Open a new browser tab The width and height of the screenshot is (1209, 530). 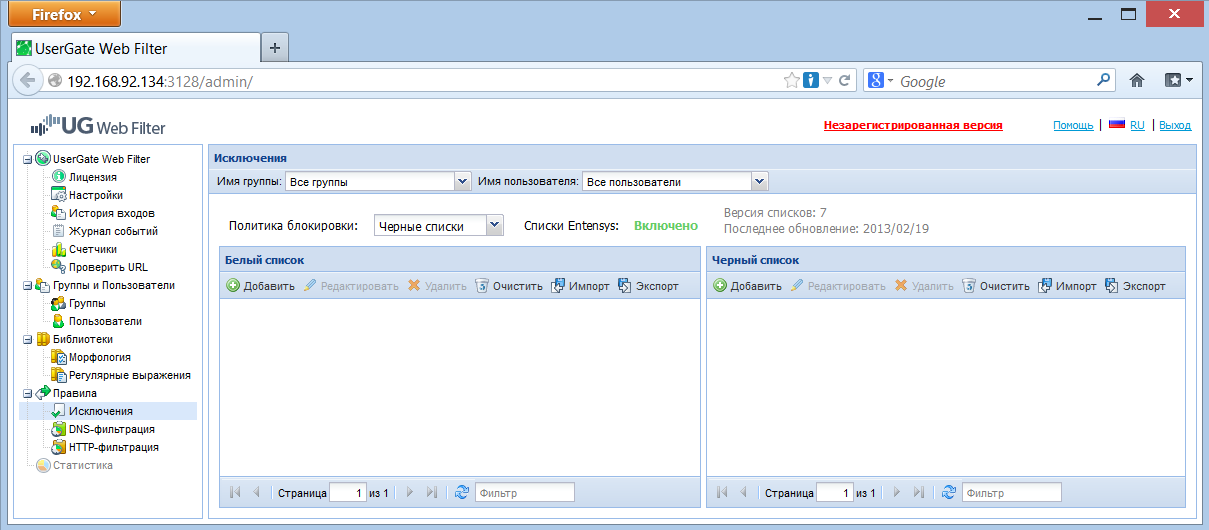(274, 48)
